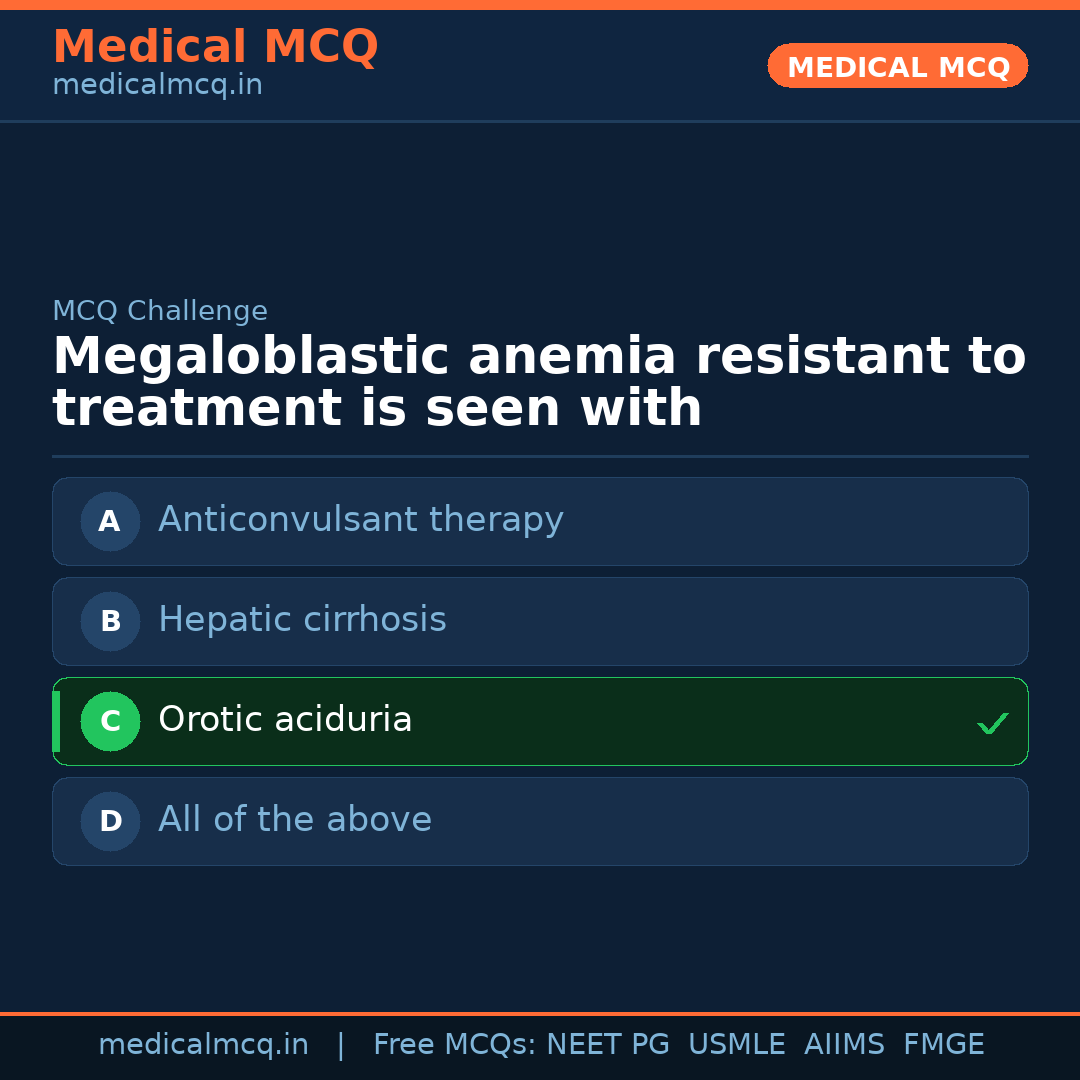Open the medicalmcq.in link in the header
Screen dimensions: 1080x1080
tap(157, 85)
